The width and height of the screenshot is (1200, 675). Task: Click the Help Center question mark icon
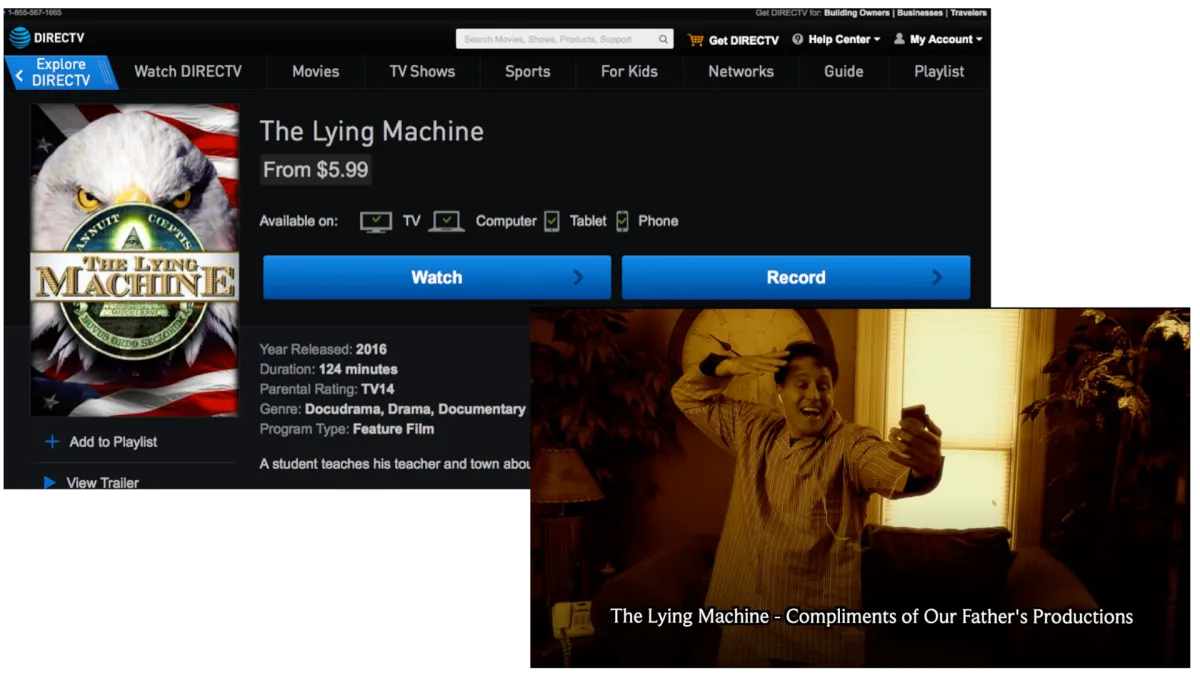coord(798,39)
